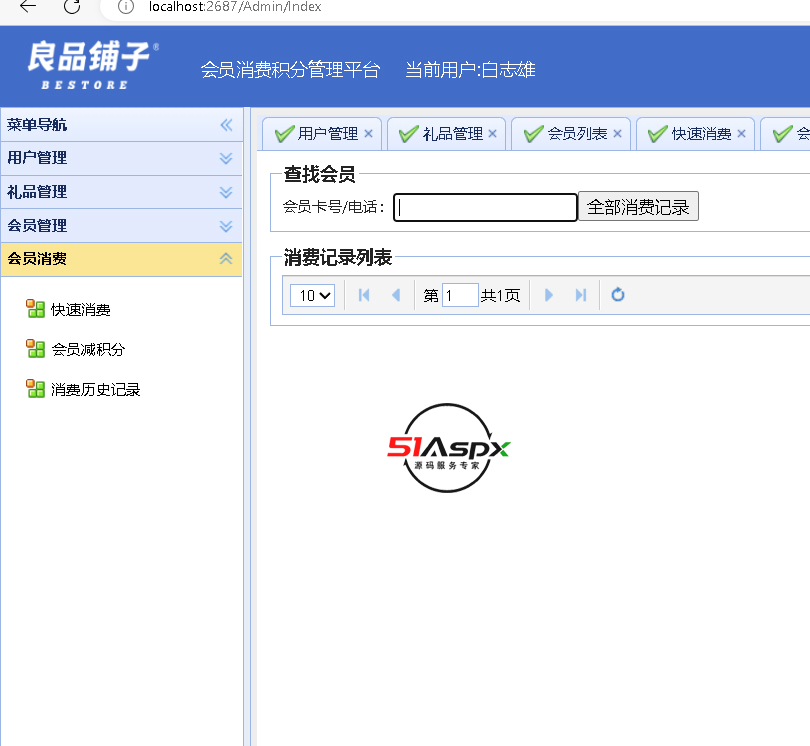Close the 用户管理 tab
Screen dimensions: 810x746
tap(368, 134)
